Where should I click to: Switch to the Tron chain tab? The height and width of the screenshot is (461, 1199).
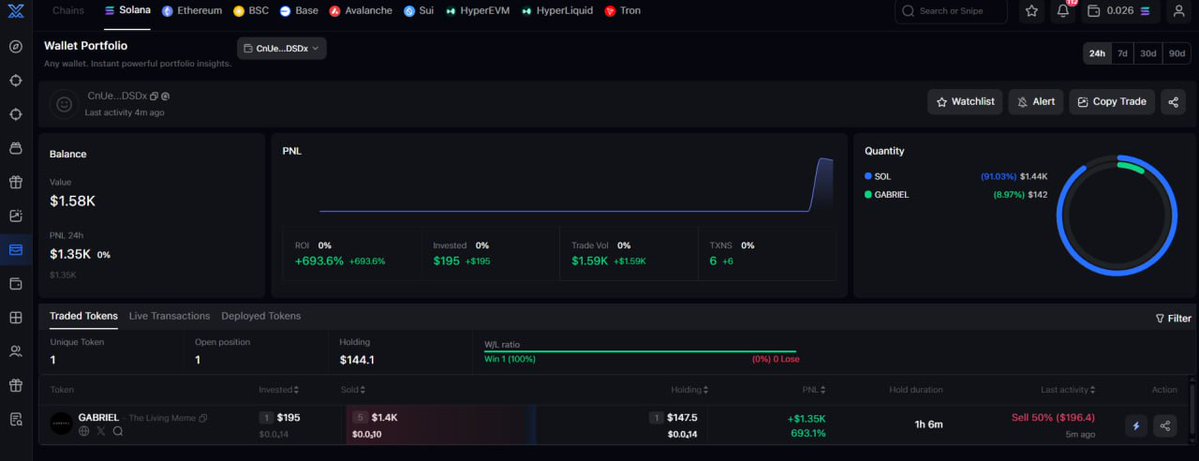(622, 11)
